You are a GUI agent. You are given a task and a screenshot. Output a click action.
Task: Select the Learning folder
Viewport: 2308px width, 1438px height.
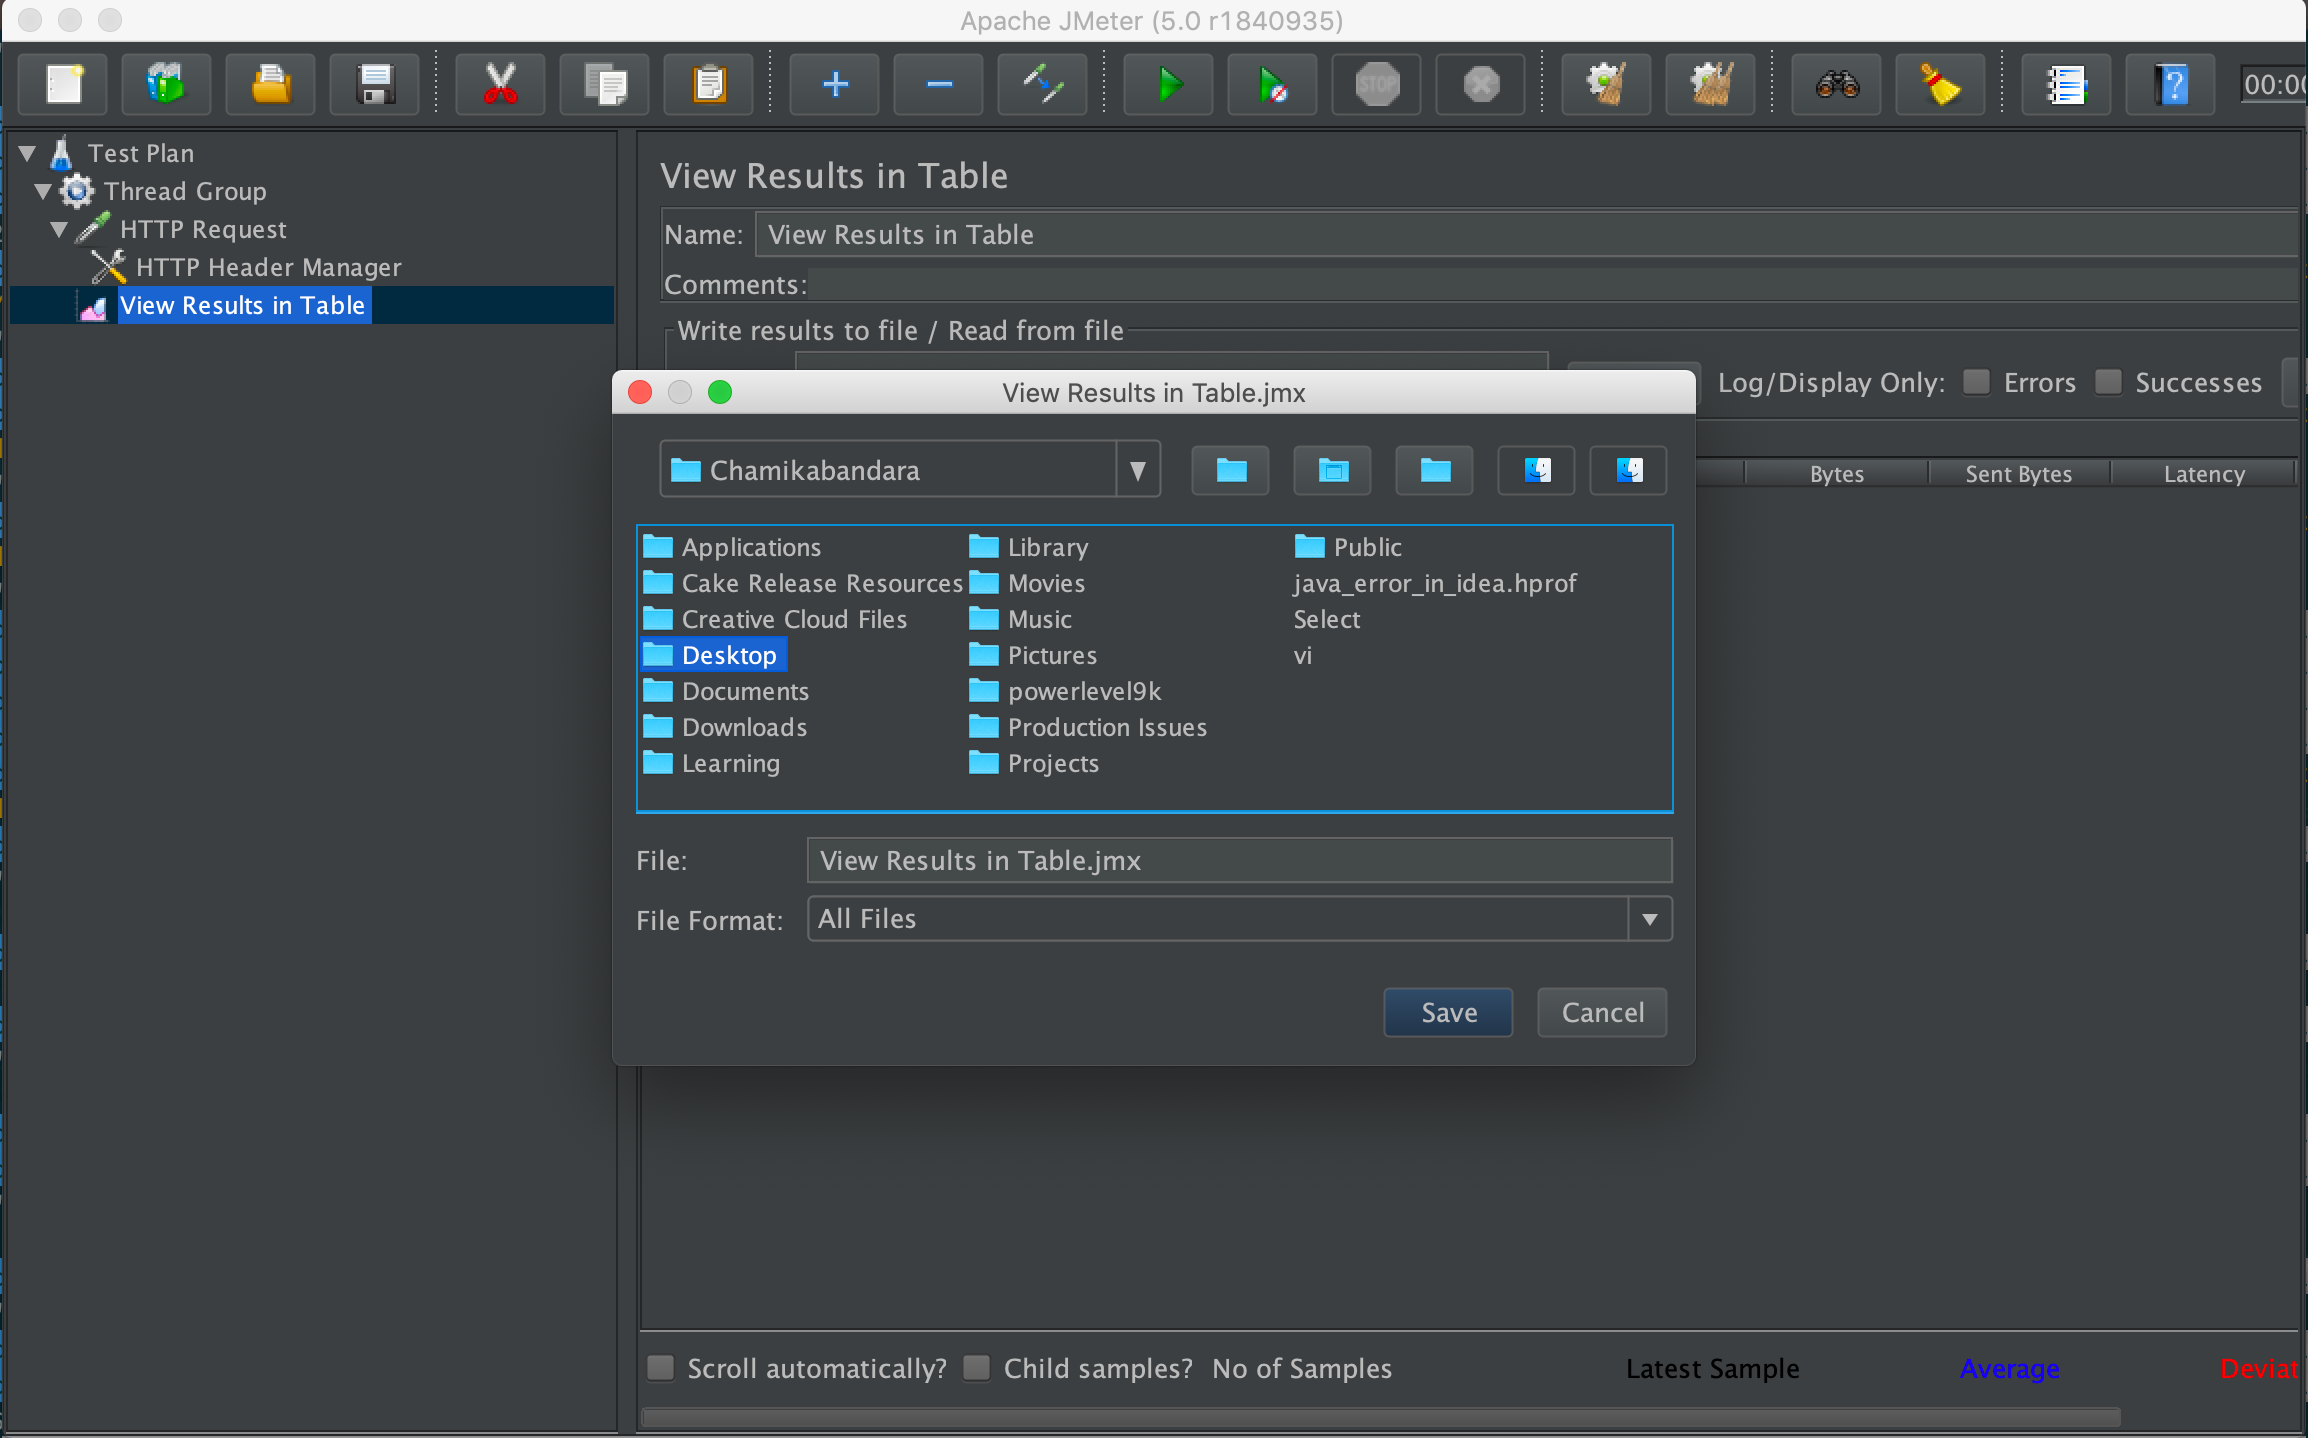[711, 763]
